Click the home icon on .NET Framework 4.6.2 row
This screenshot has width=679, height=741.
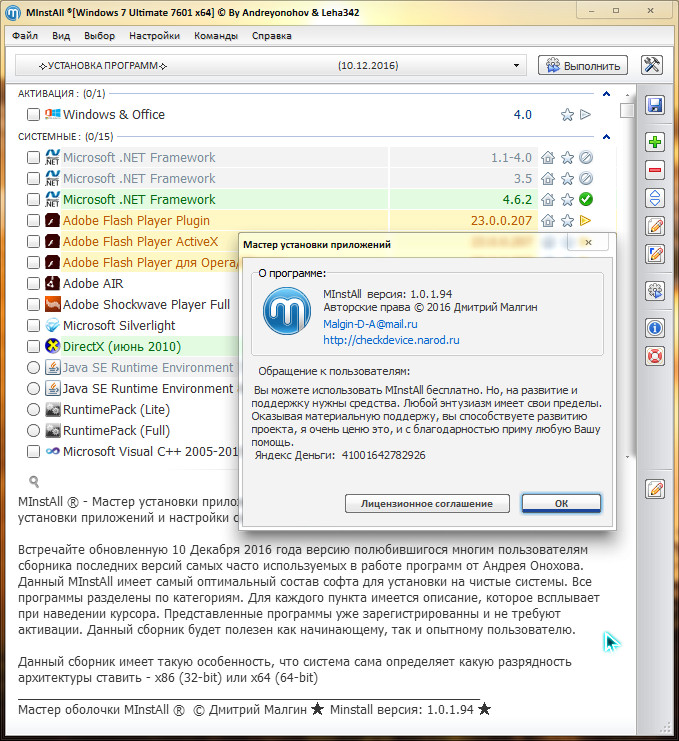[x=548, y=199]
